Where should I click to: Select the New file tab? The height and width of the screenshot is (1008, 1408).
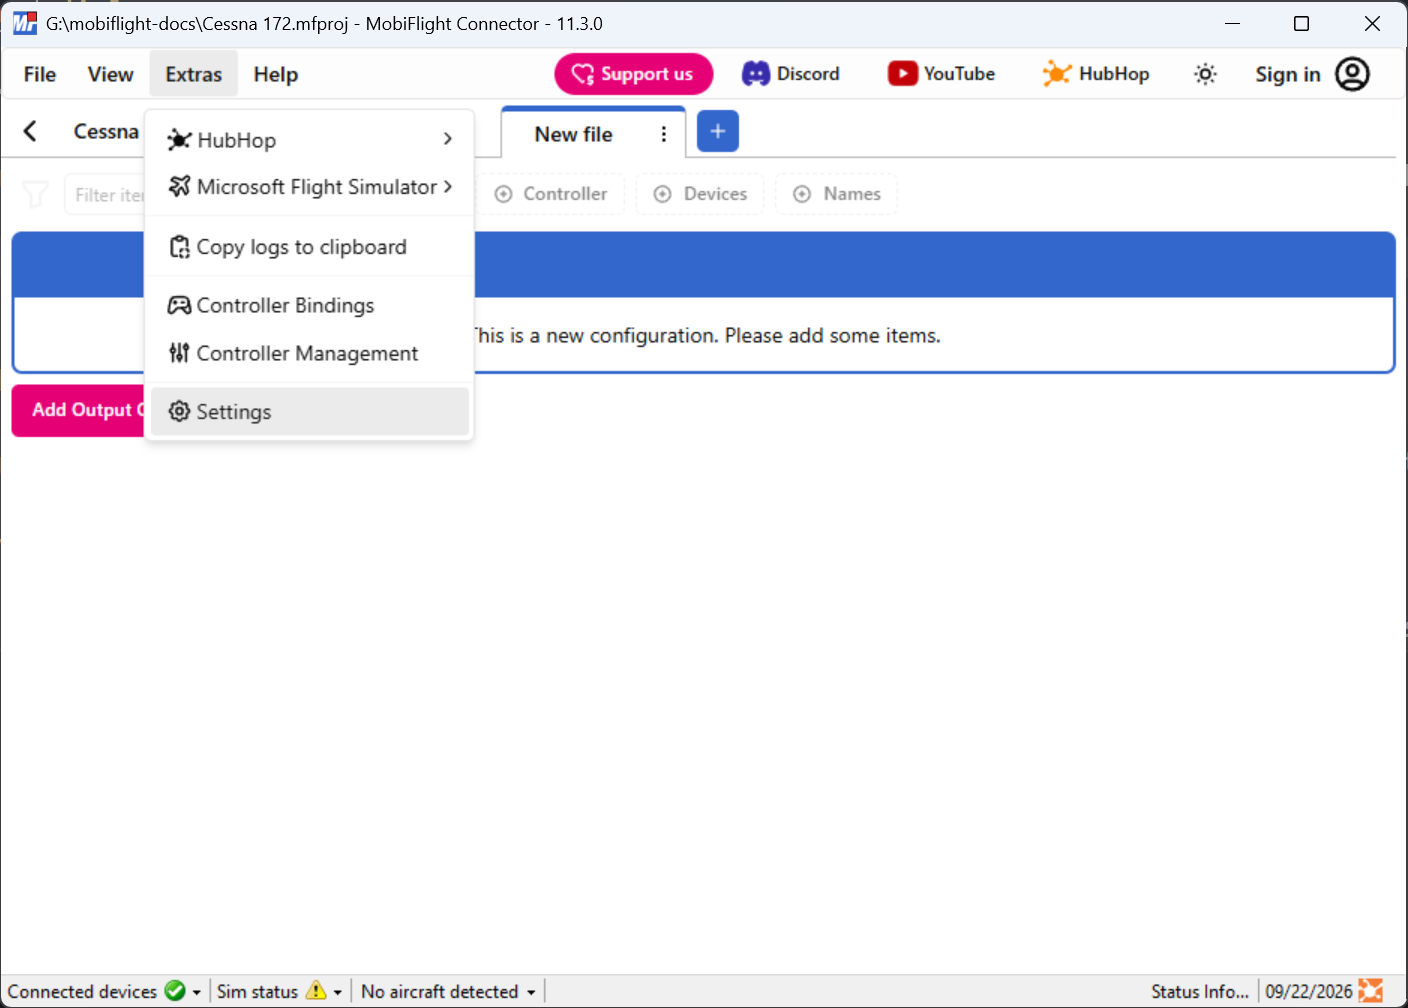[x=574, y=134]
